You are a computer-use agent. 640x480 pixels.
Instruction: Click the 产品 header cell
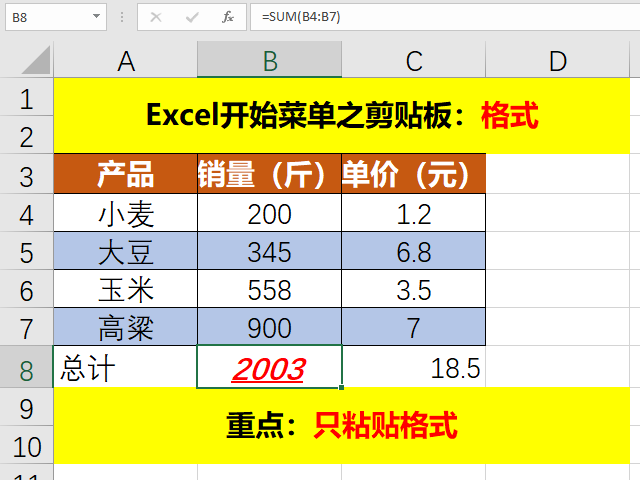tap(125, 174)
